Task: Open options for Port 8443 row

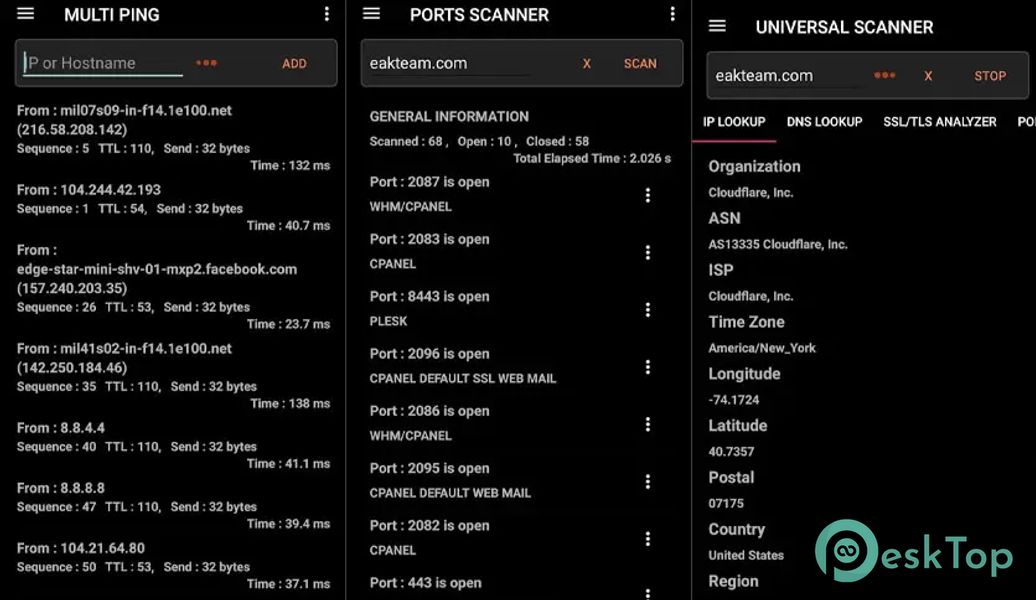Action: tap(648, 310)
